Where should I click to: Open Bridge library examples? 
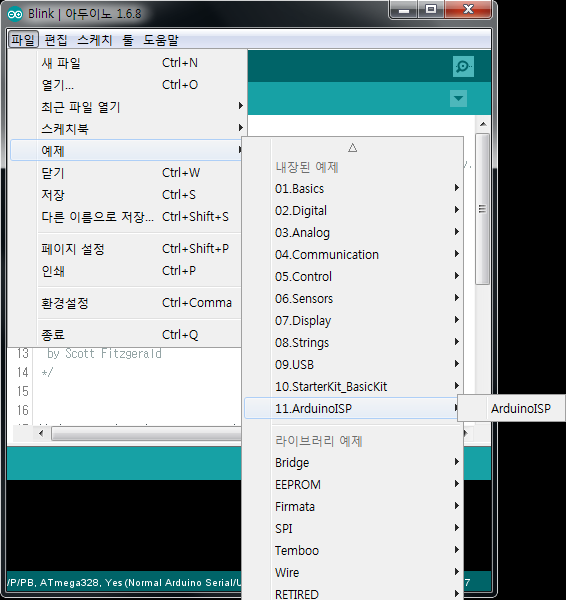click(354, 462)
